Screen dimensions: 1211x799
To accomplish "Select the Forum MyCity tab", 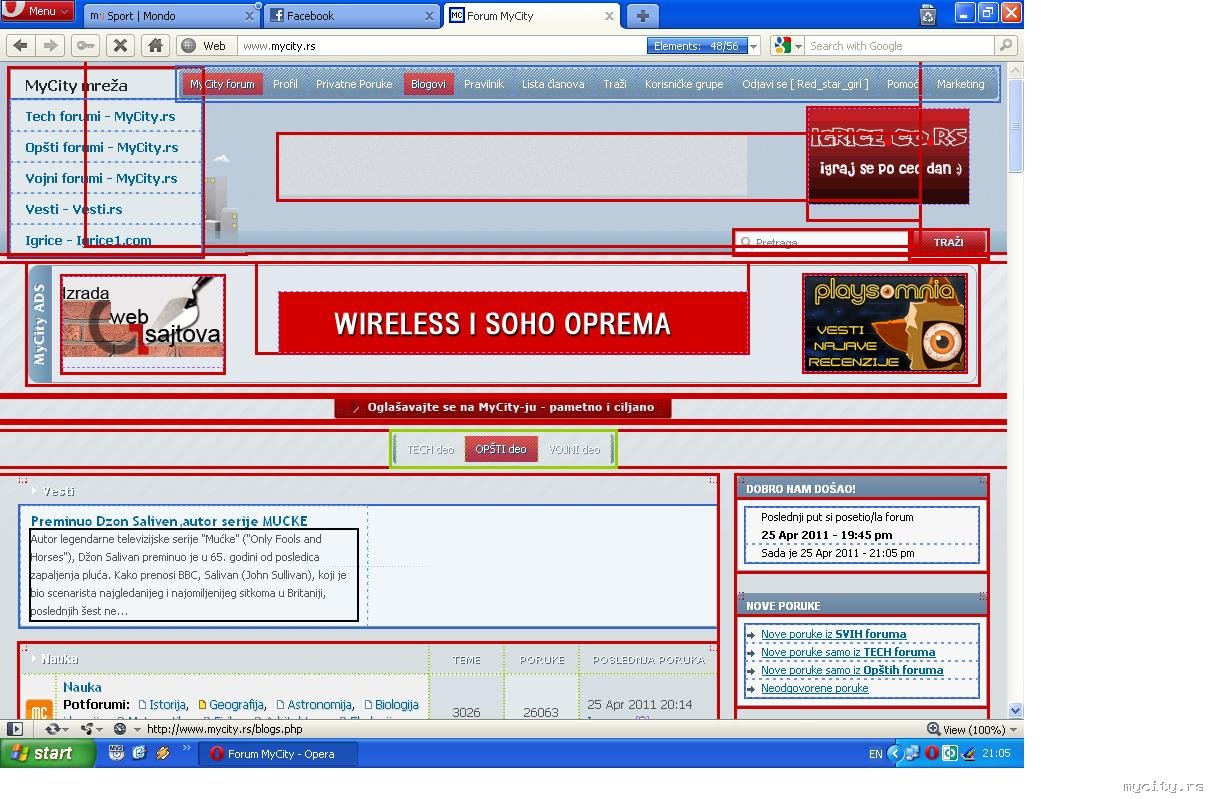I will click(x=532, y=16).
